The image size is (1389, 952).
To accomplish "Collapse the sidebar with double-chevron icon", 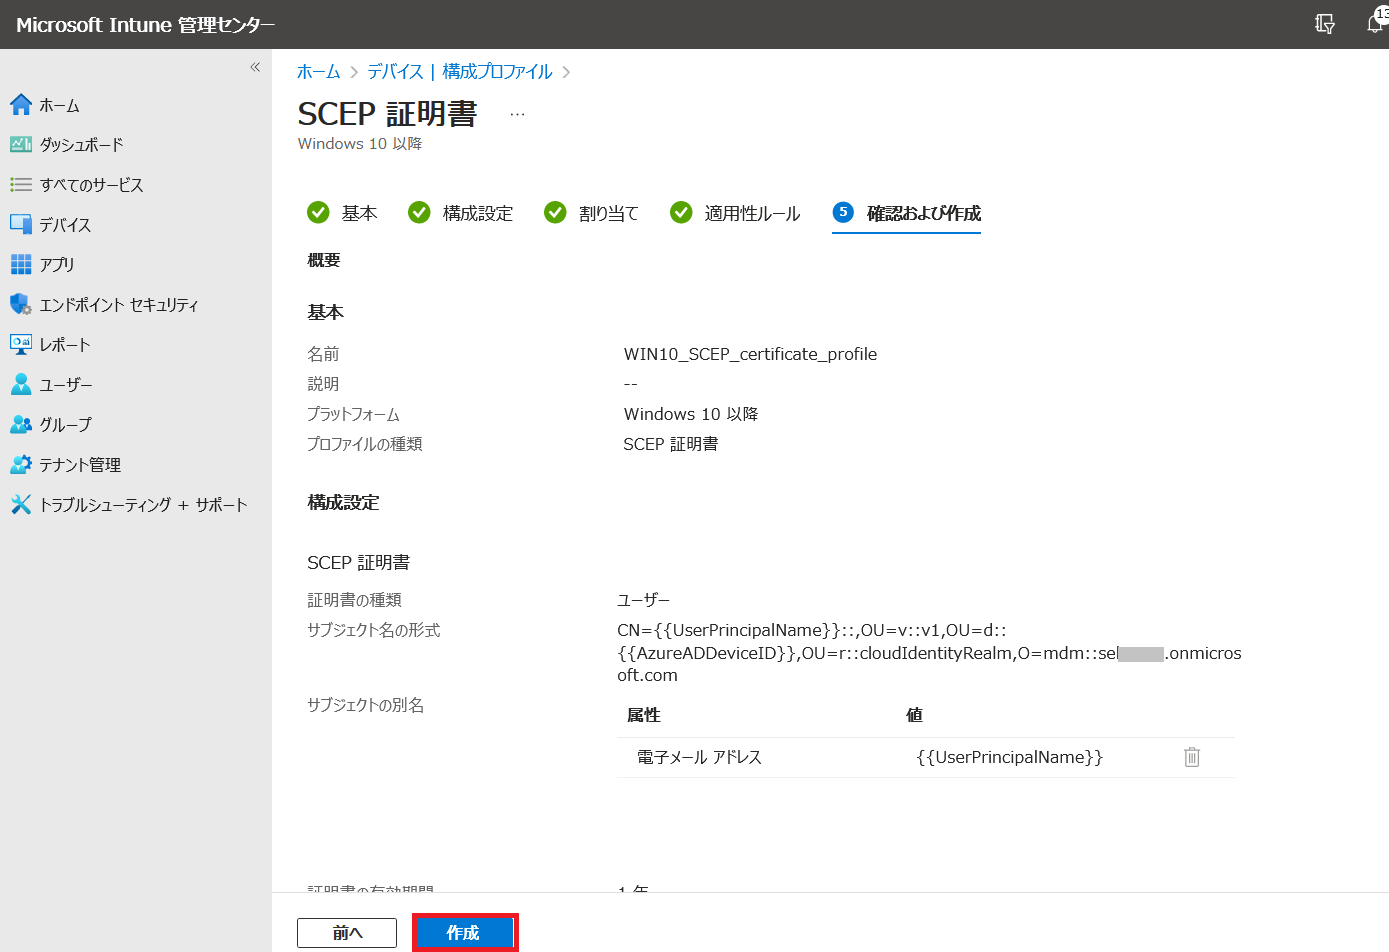I will 255,67.
